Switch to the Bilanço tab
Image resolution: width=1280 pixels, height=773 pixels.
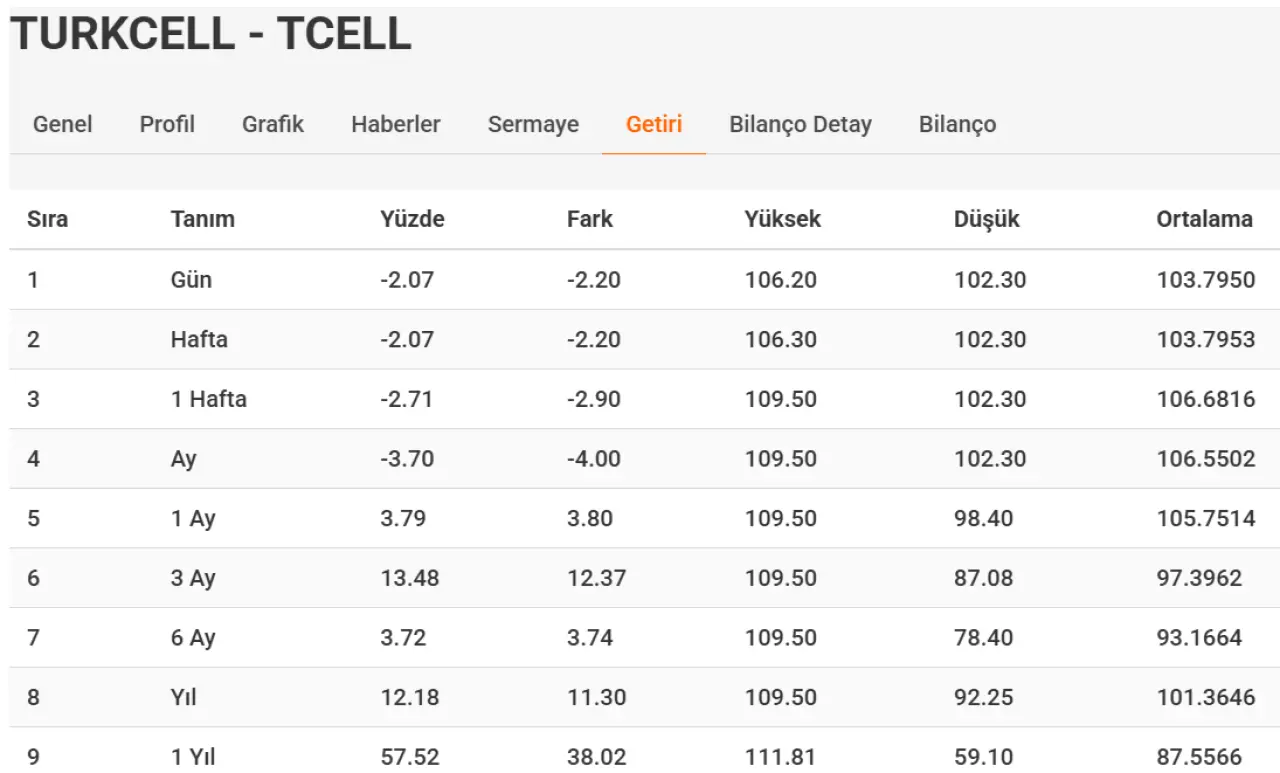pyautogui.click(x=957, y=124)
